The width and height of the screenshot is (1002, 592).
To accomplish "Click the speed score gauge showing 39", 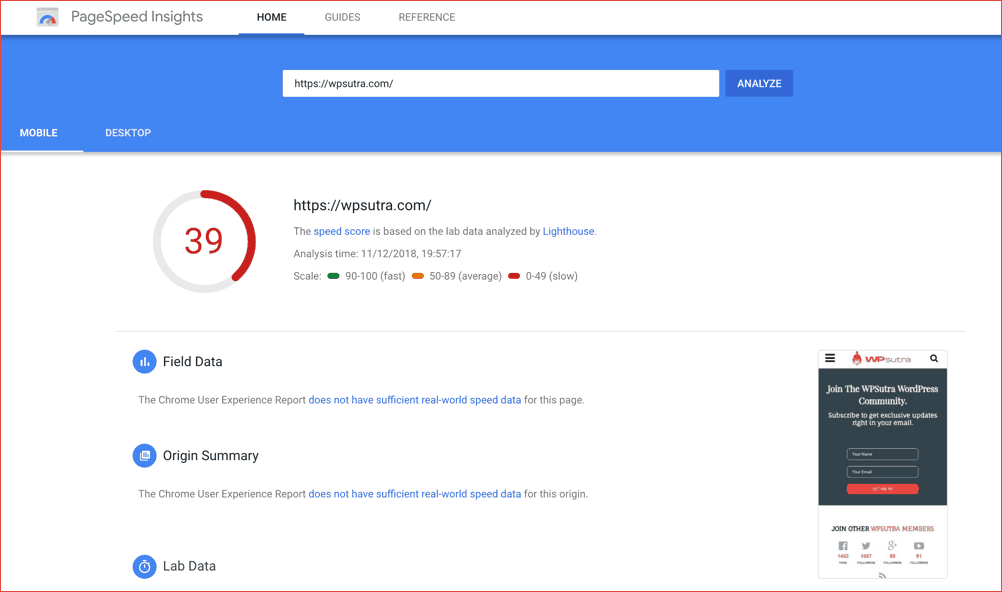I will [204, 241].
